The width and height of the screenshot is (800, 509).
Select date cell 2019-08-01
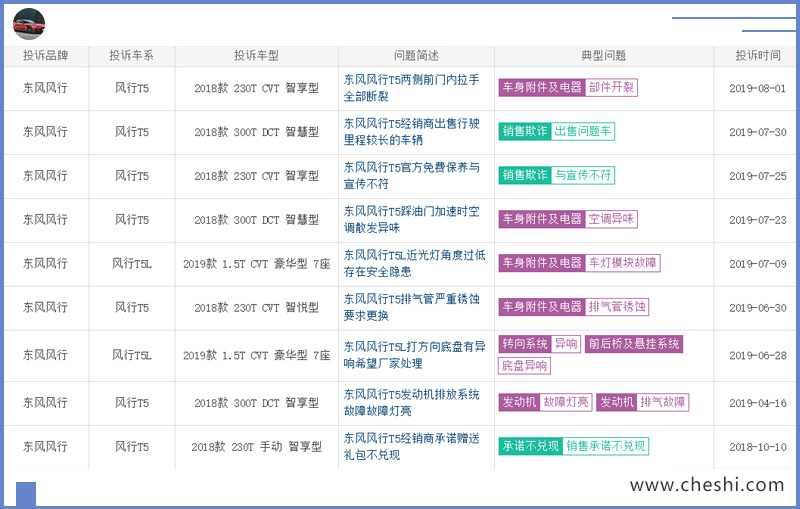click(758, 88)
